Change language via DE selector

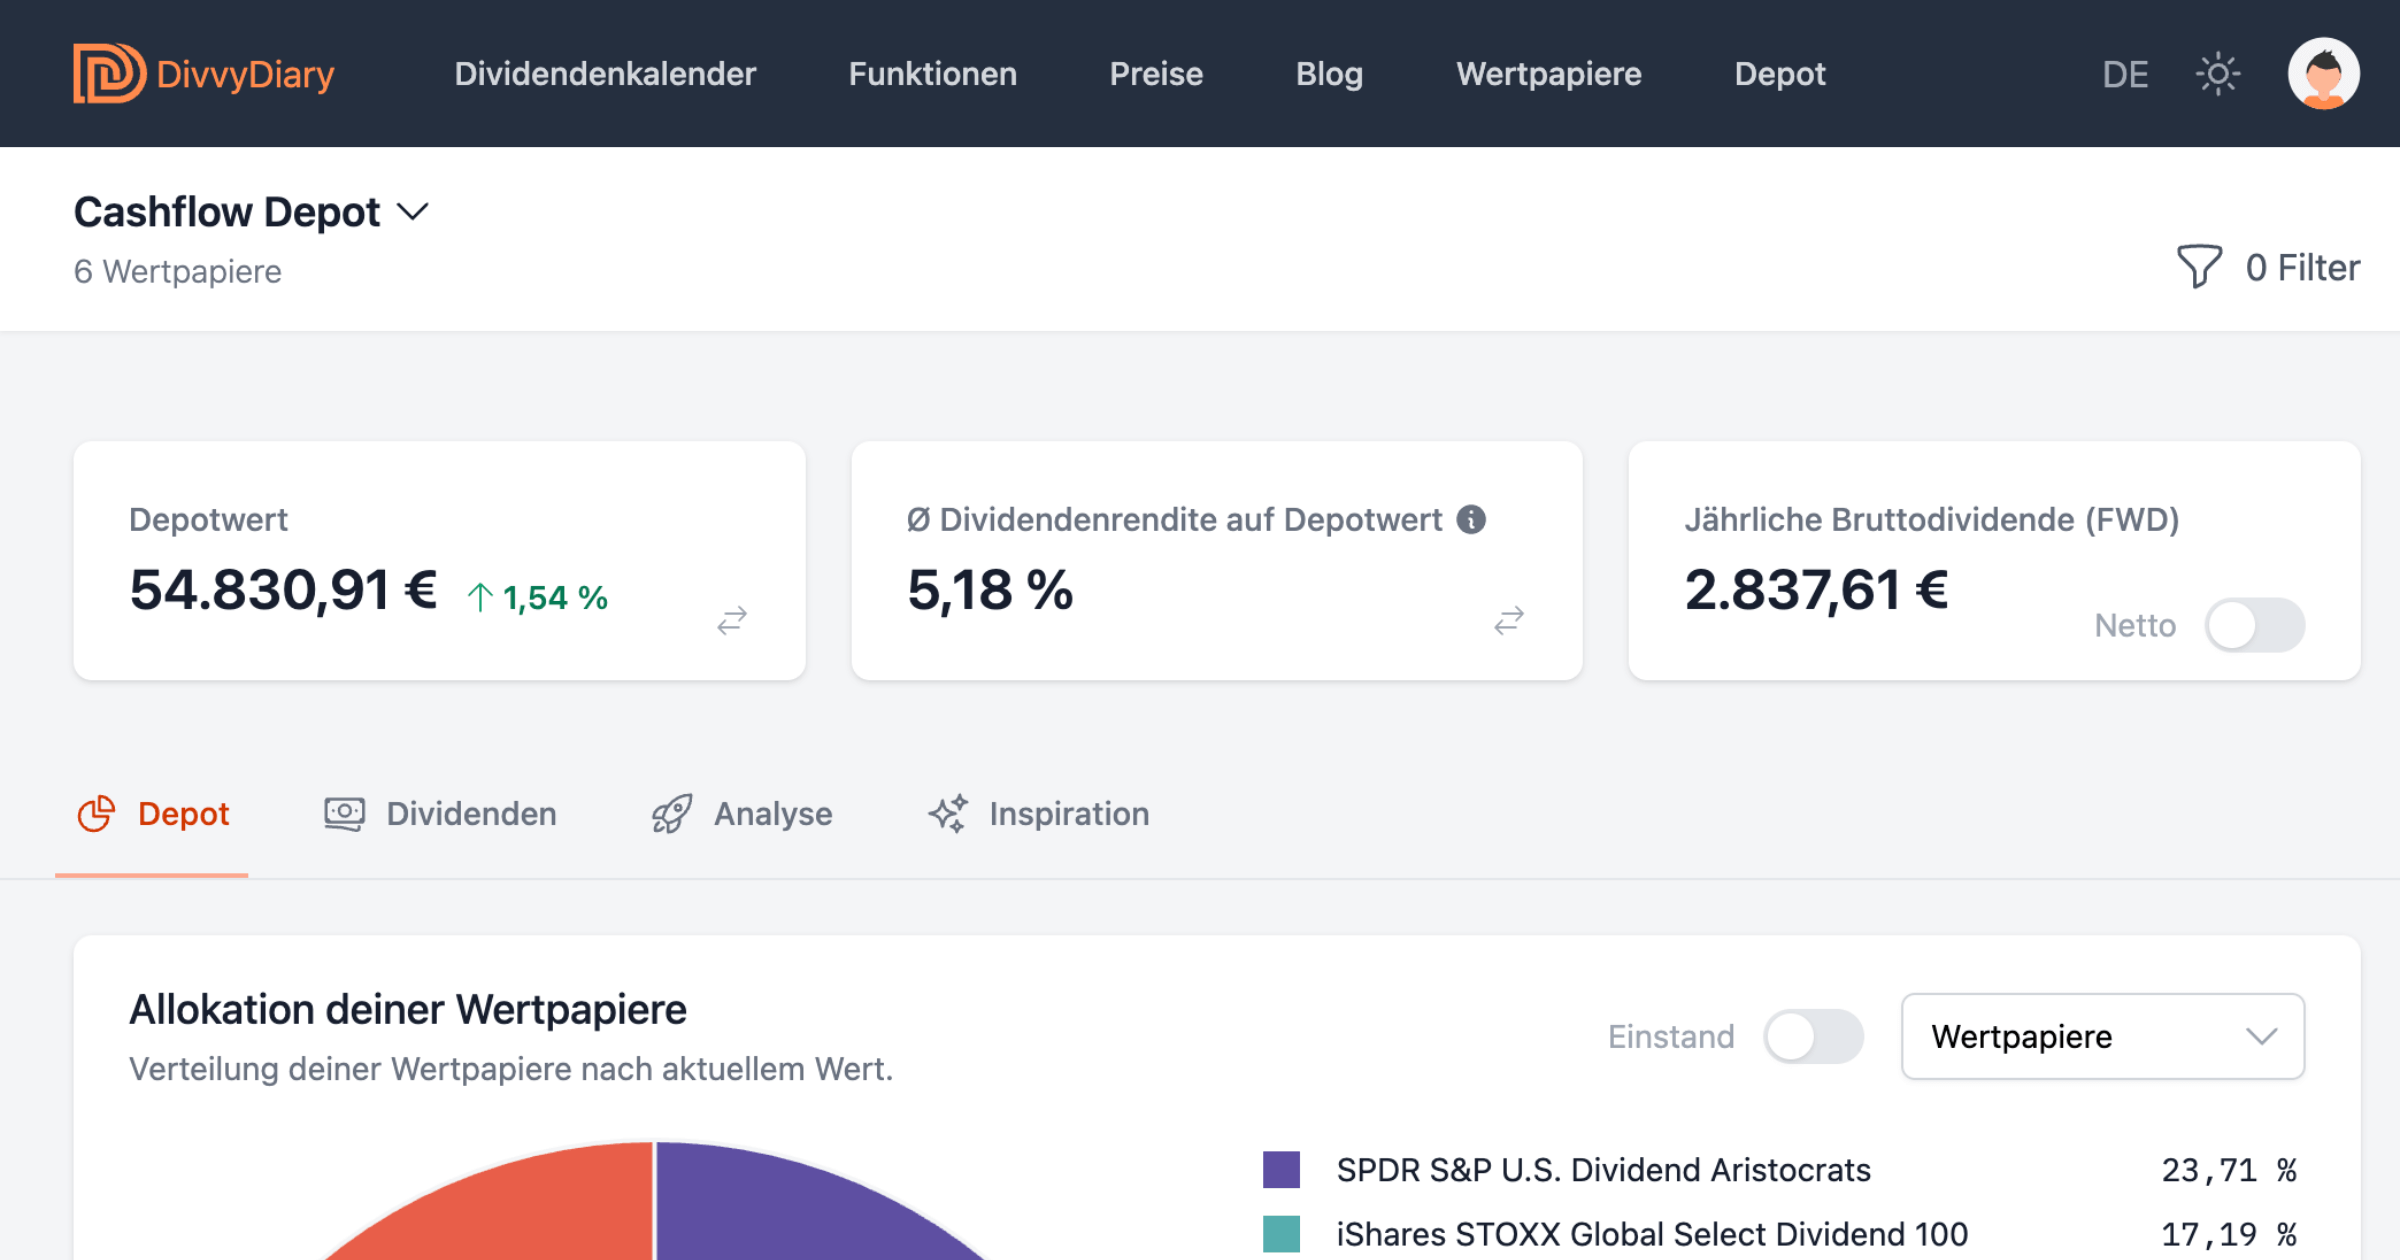pos(2124,75)
